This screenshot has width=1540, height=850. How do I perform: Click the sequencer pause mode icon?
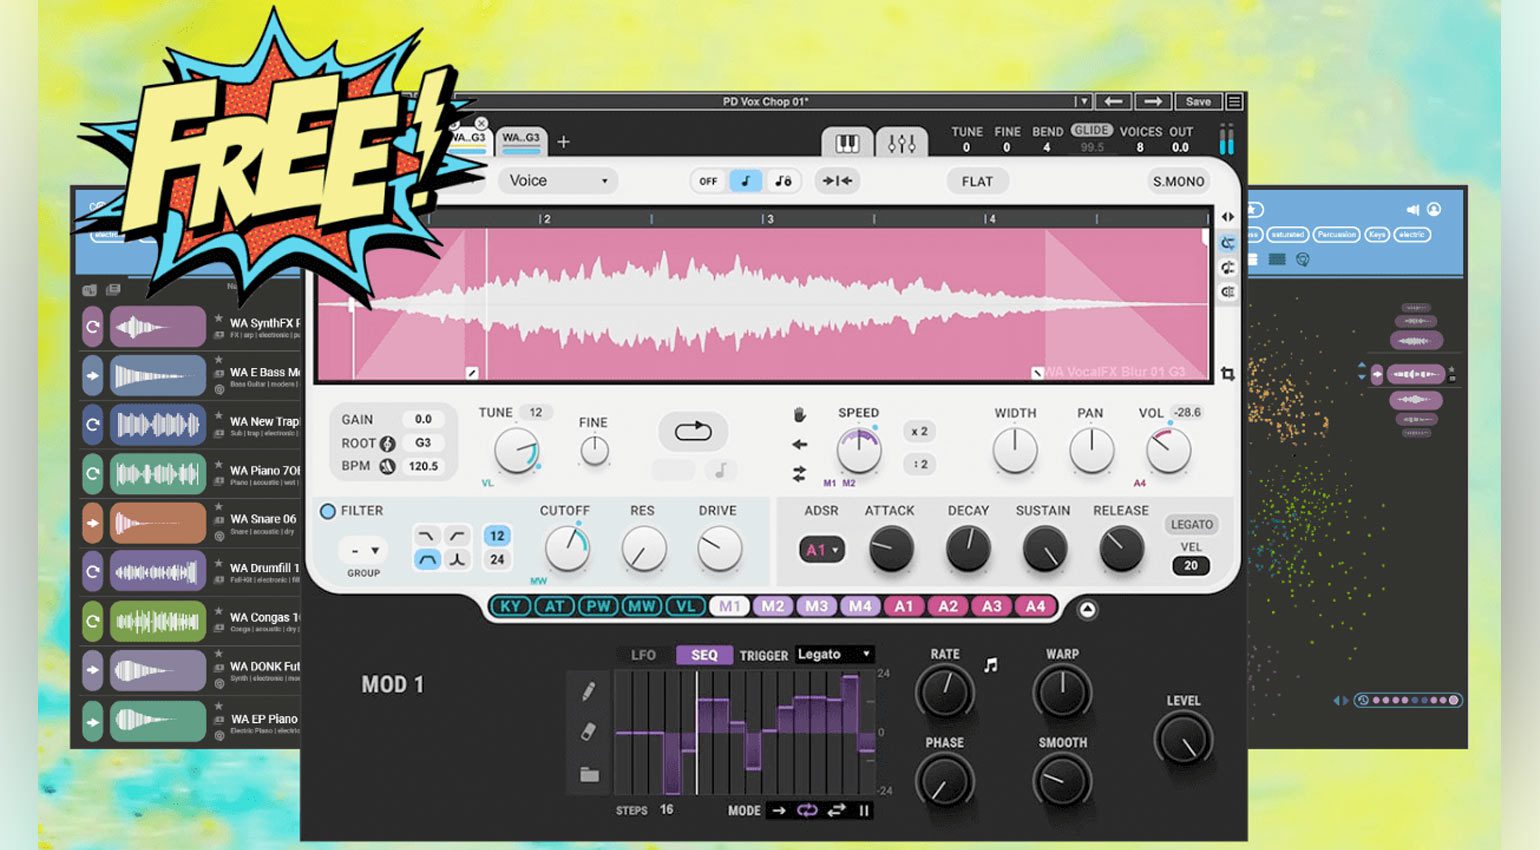coord(864,810)
